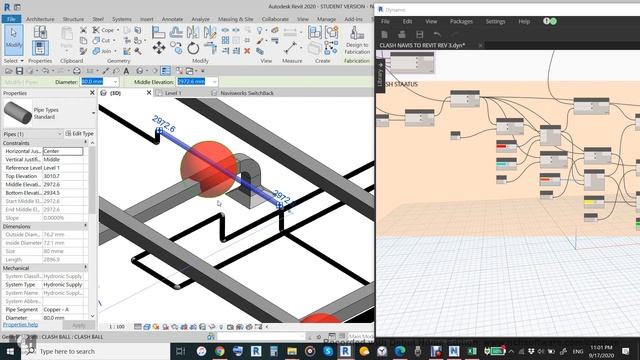Click the New file icon in Dynamo toolbar
640x360 pixels.
pyautogui.click(x=384, y=34)
